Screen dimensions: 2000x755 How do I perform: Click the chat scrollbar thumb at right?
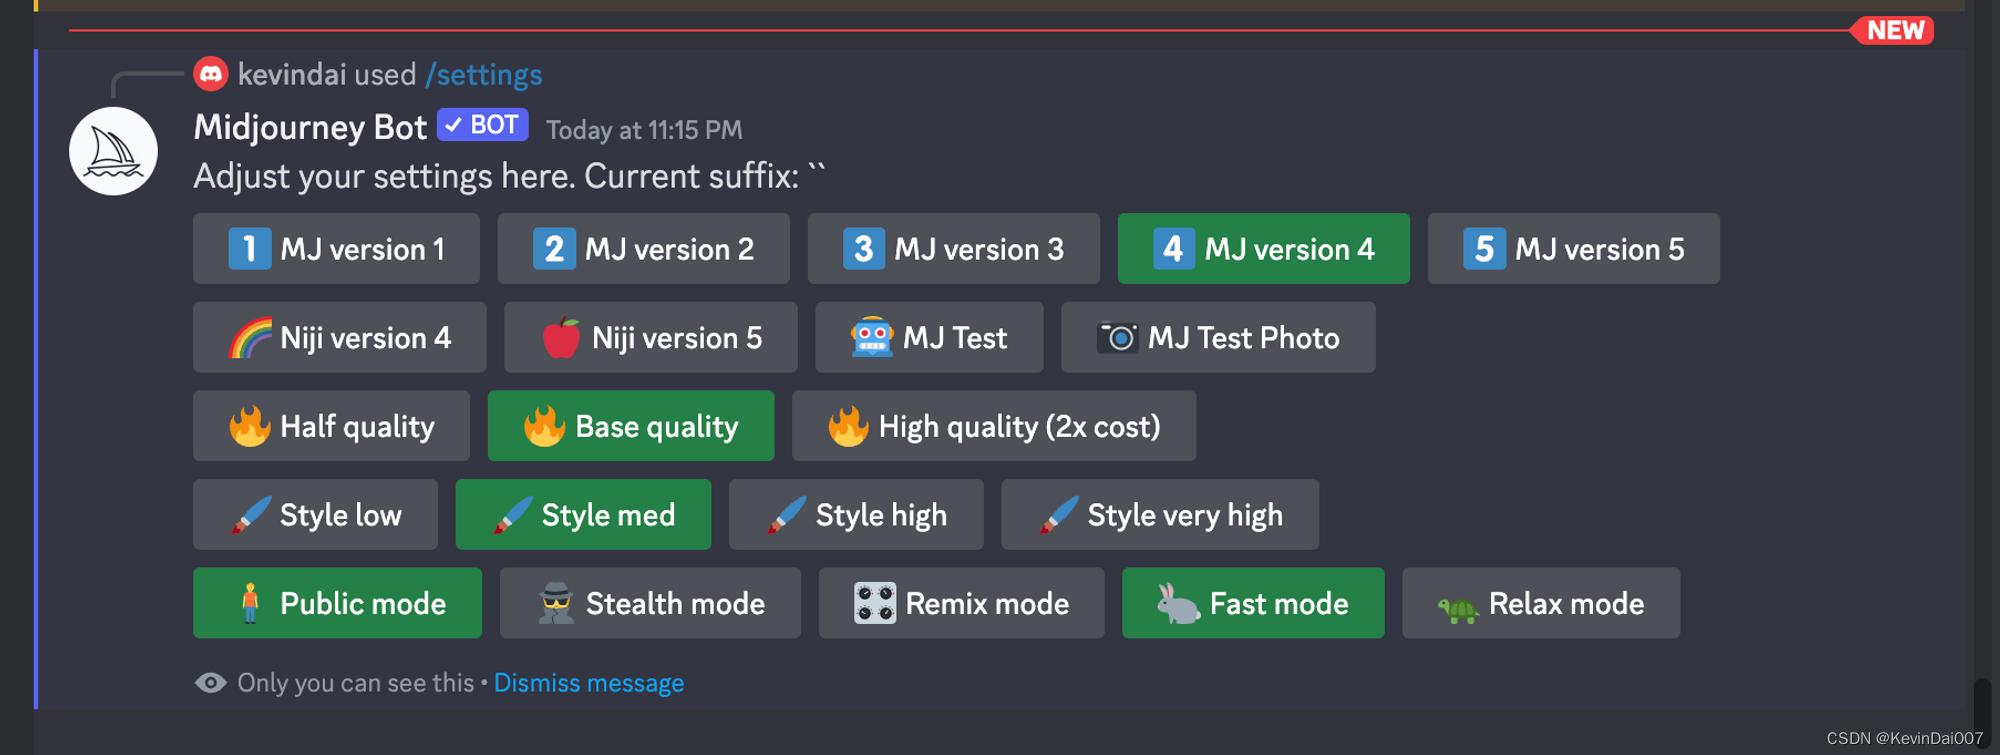(1982, 712)
